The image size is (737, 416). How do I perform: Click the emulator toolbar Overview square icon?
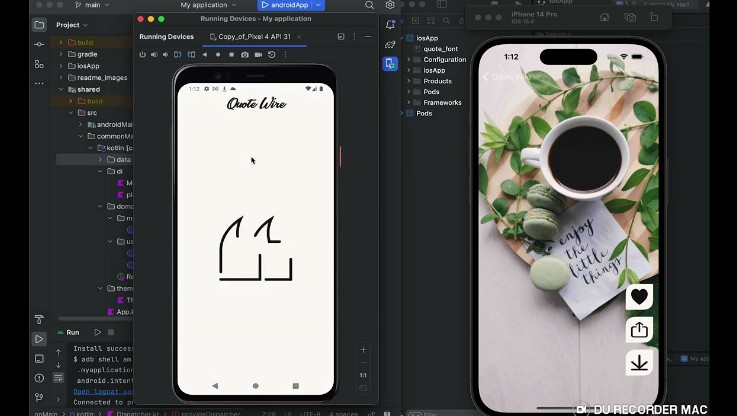[x=231, y=55]
